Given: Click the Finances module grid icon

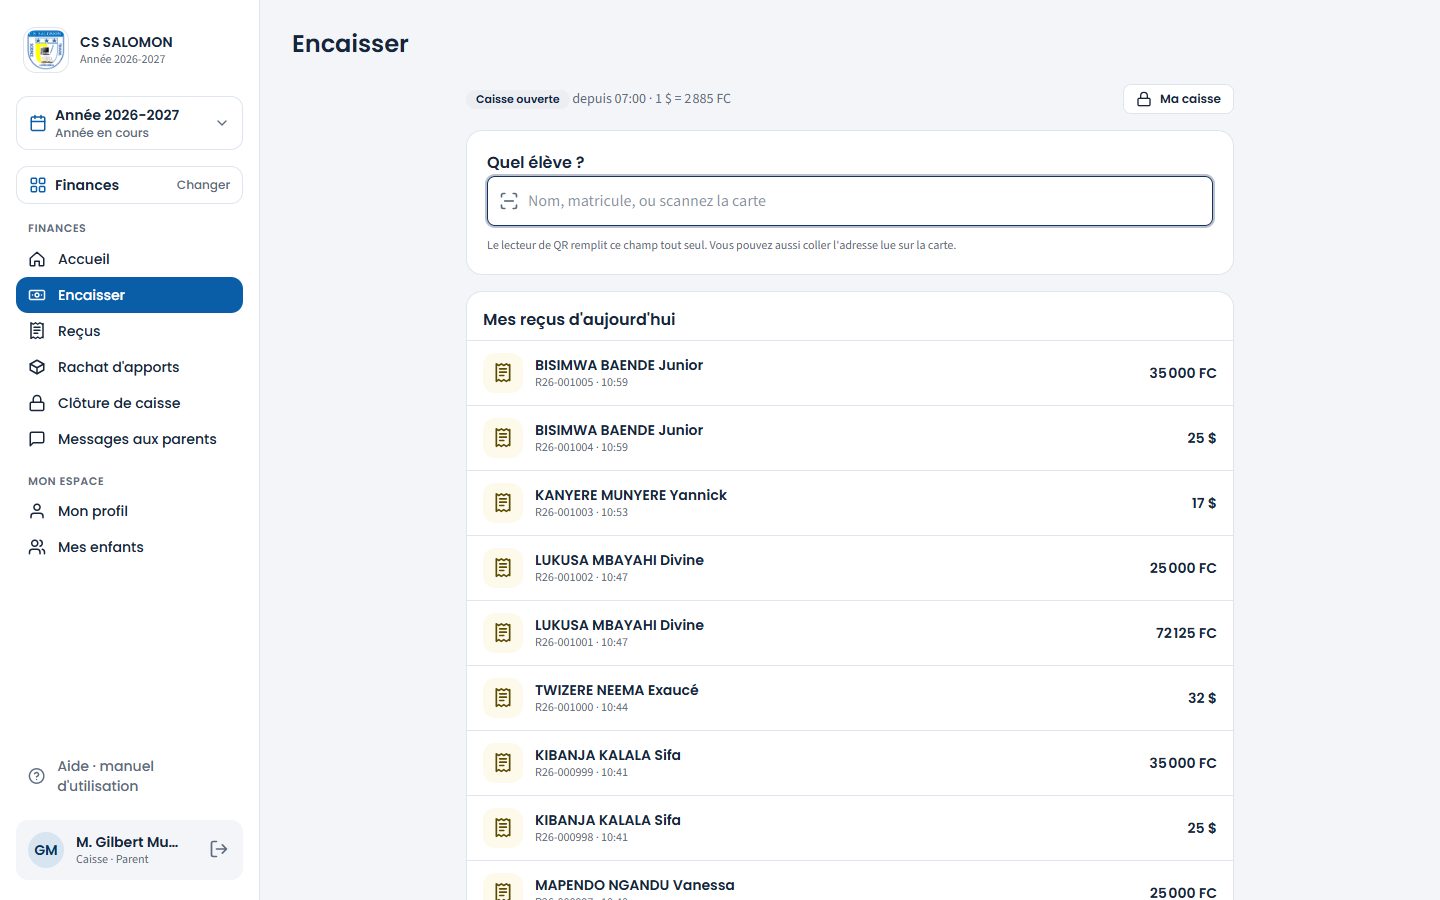Looking at the screenshot, I should click(38, 185).
